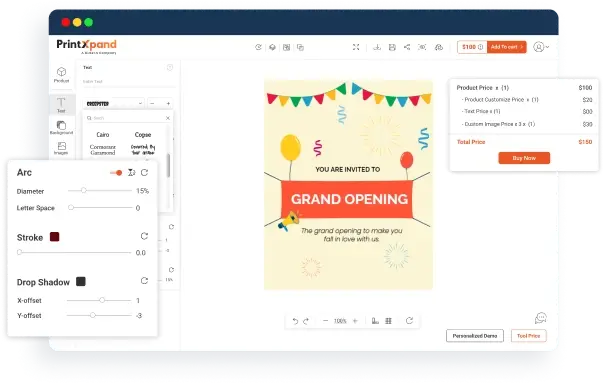Viewport: 605px width, 383px height.
Task: Select the Text tool in sidebar
Action: (x=61, y=105)
